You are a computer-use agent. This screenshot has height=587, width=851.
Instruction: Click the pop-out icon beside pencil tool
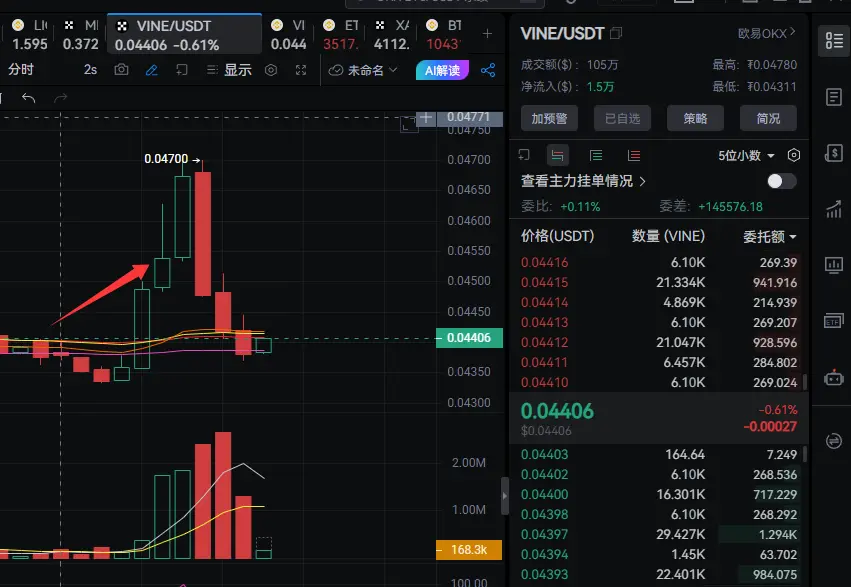tap(182, 70)
